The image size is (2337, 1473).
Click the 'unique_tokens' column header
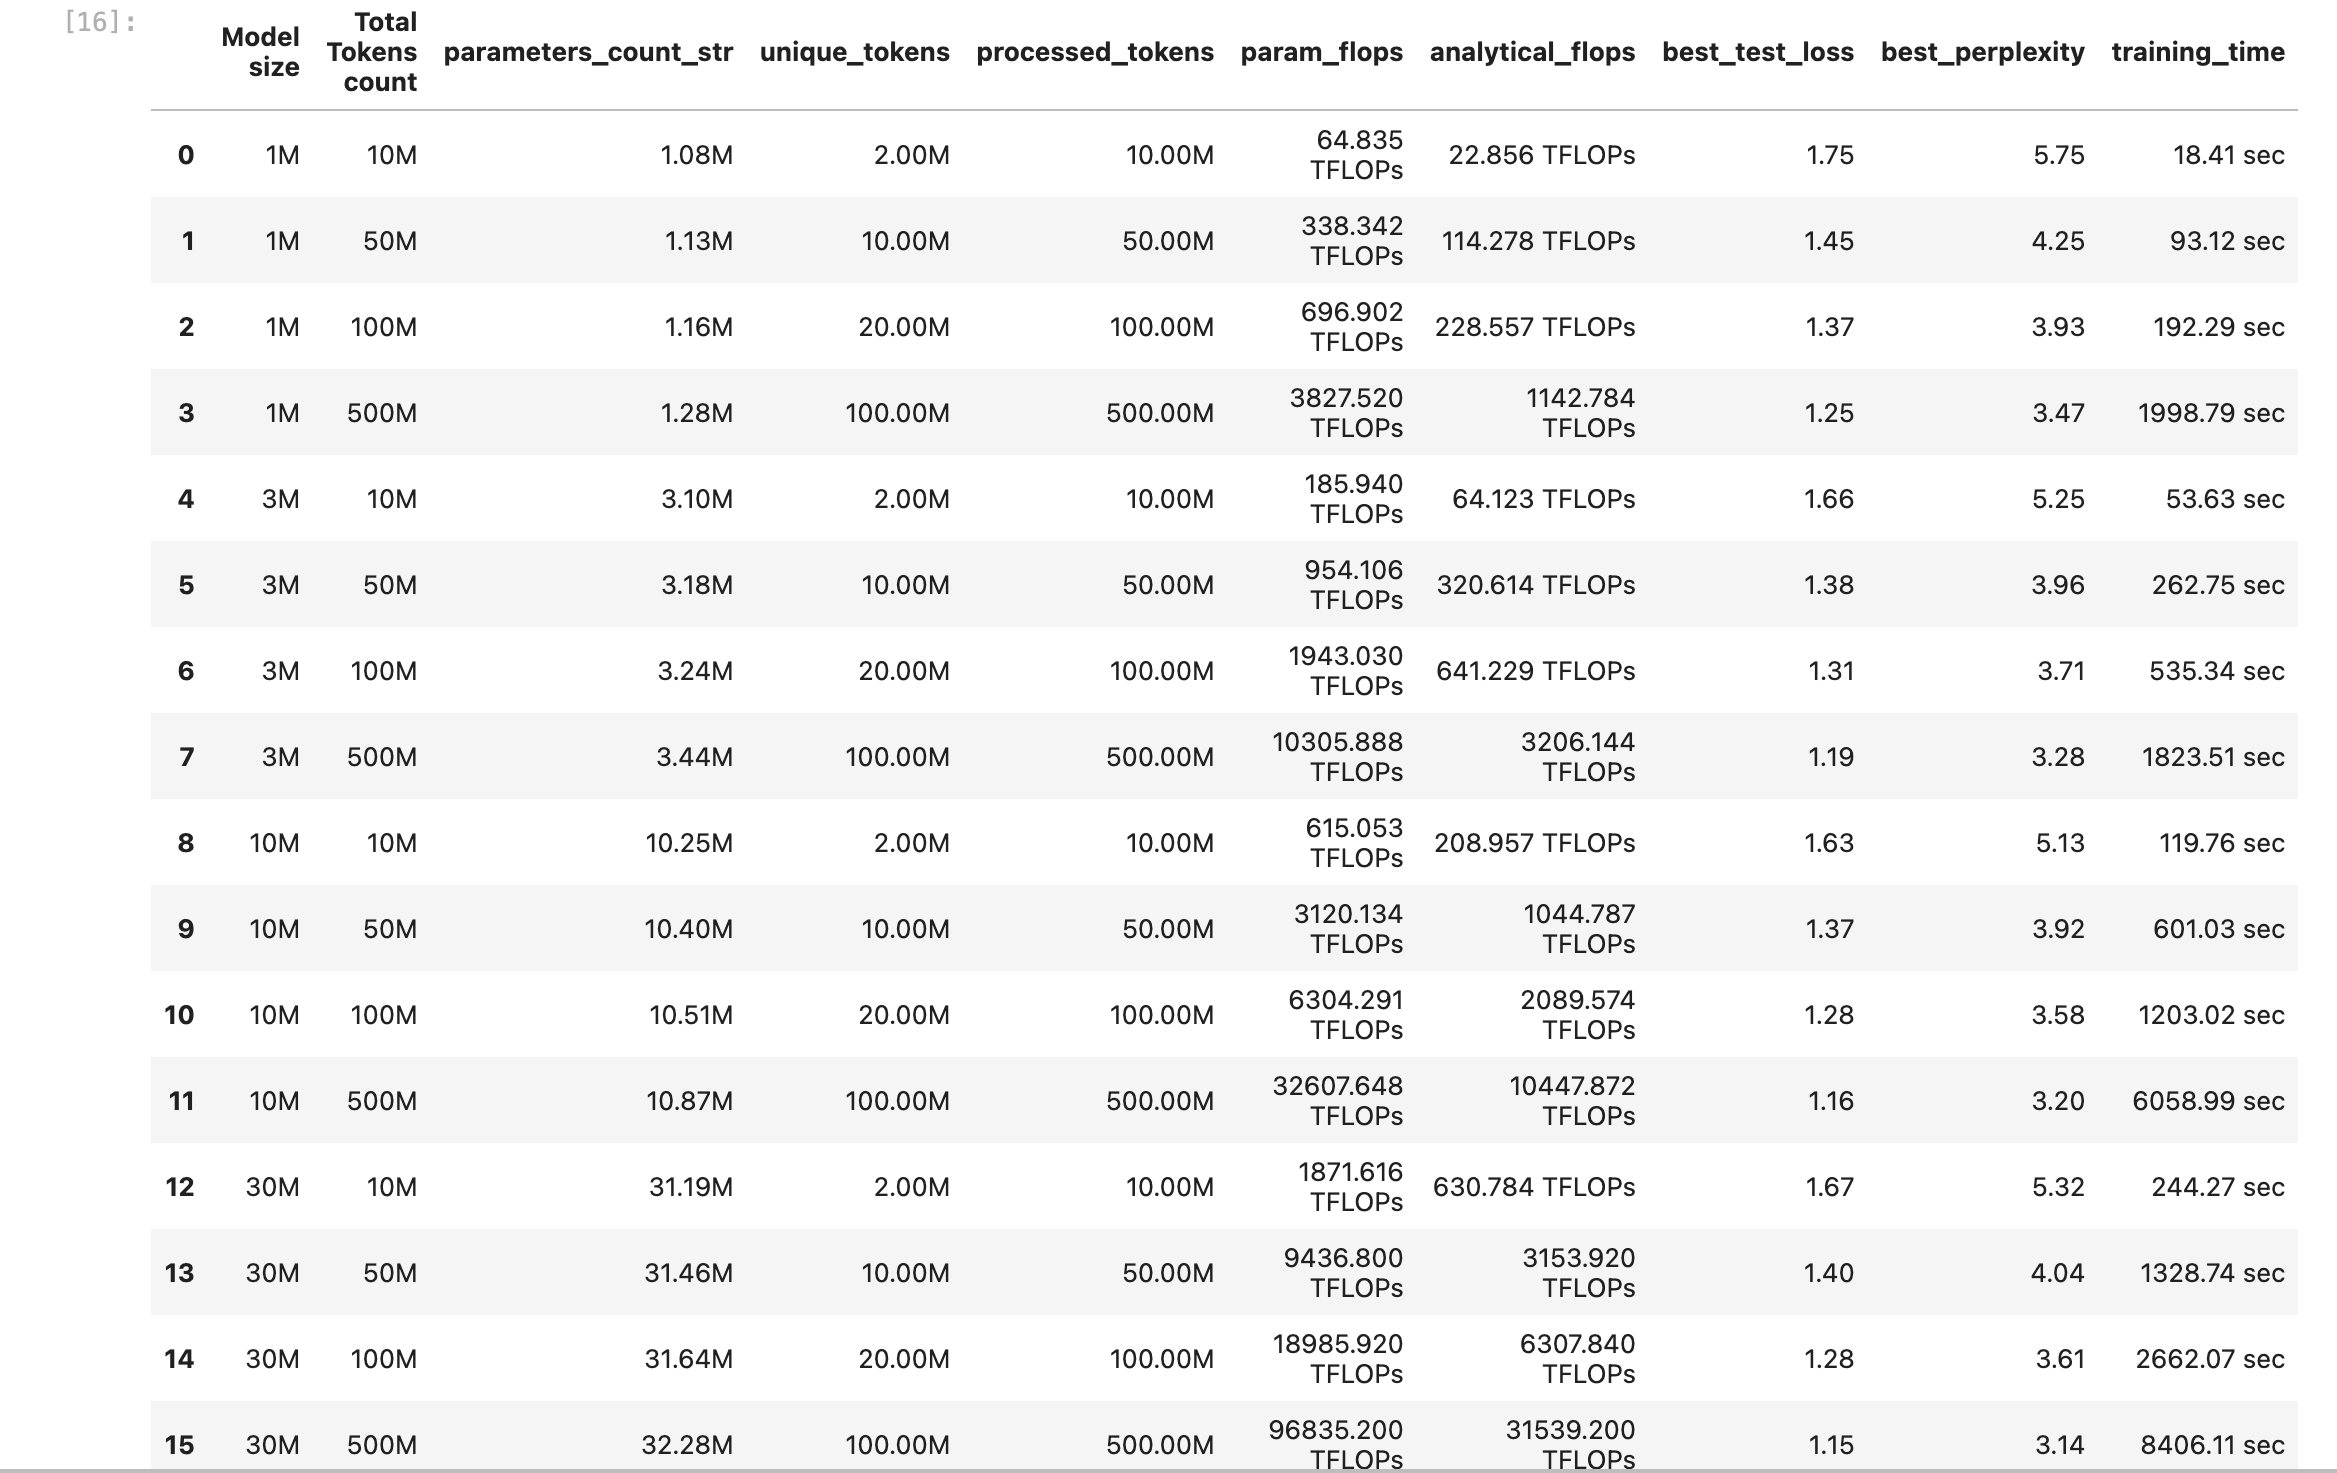coord(854,52)
